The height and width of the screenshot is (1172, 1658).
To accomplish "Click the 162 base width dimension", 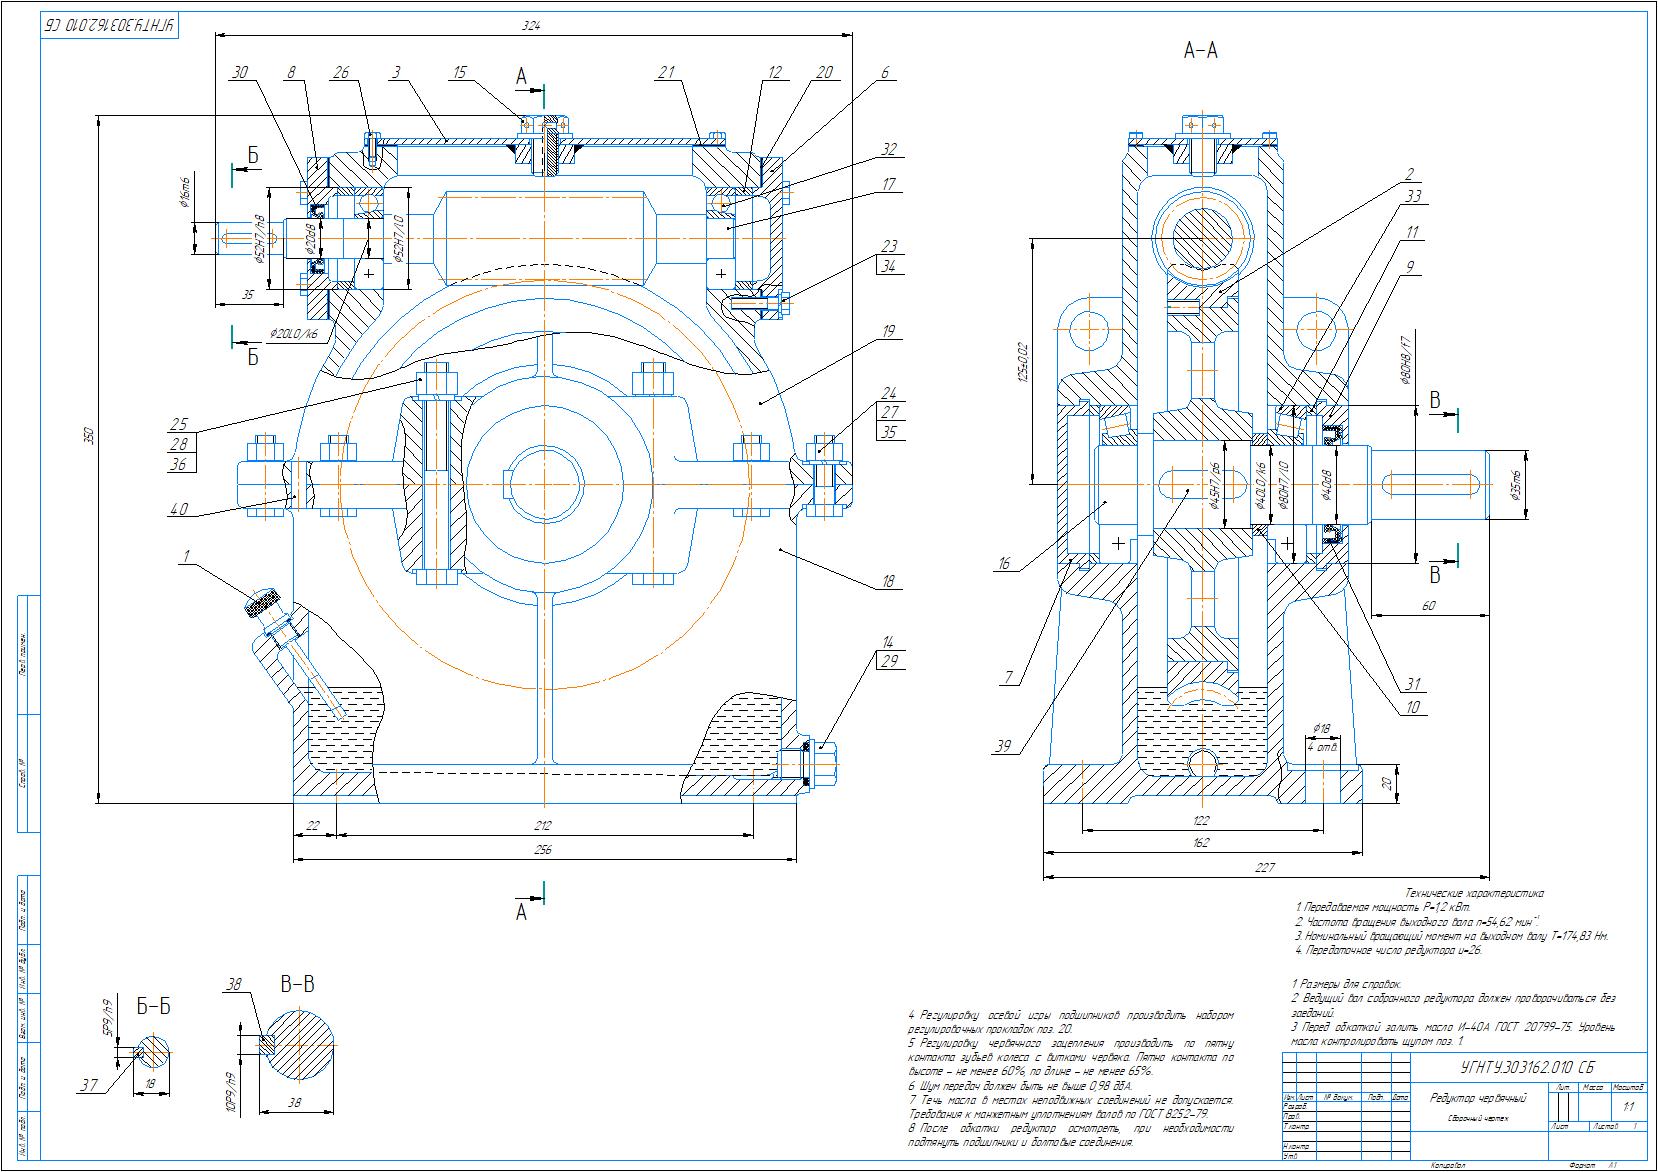I will pos(1201,843).
